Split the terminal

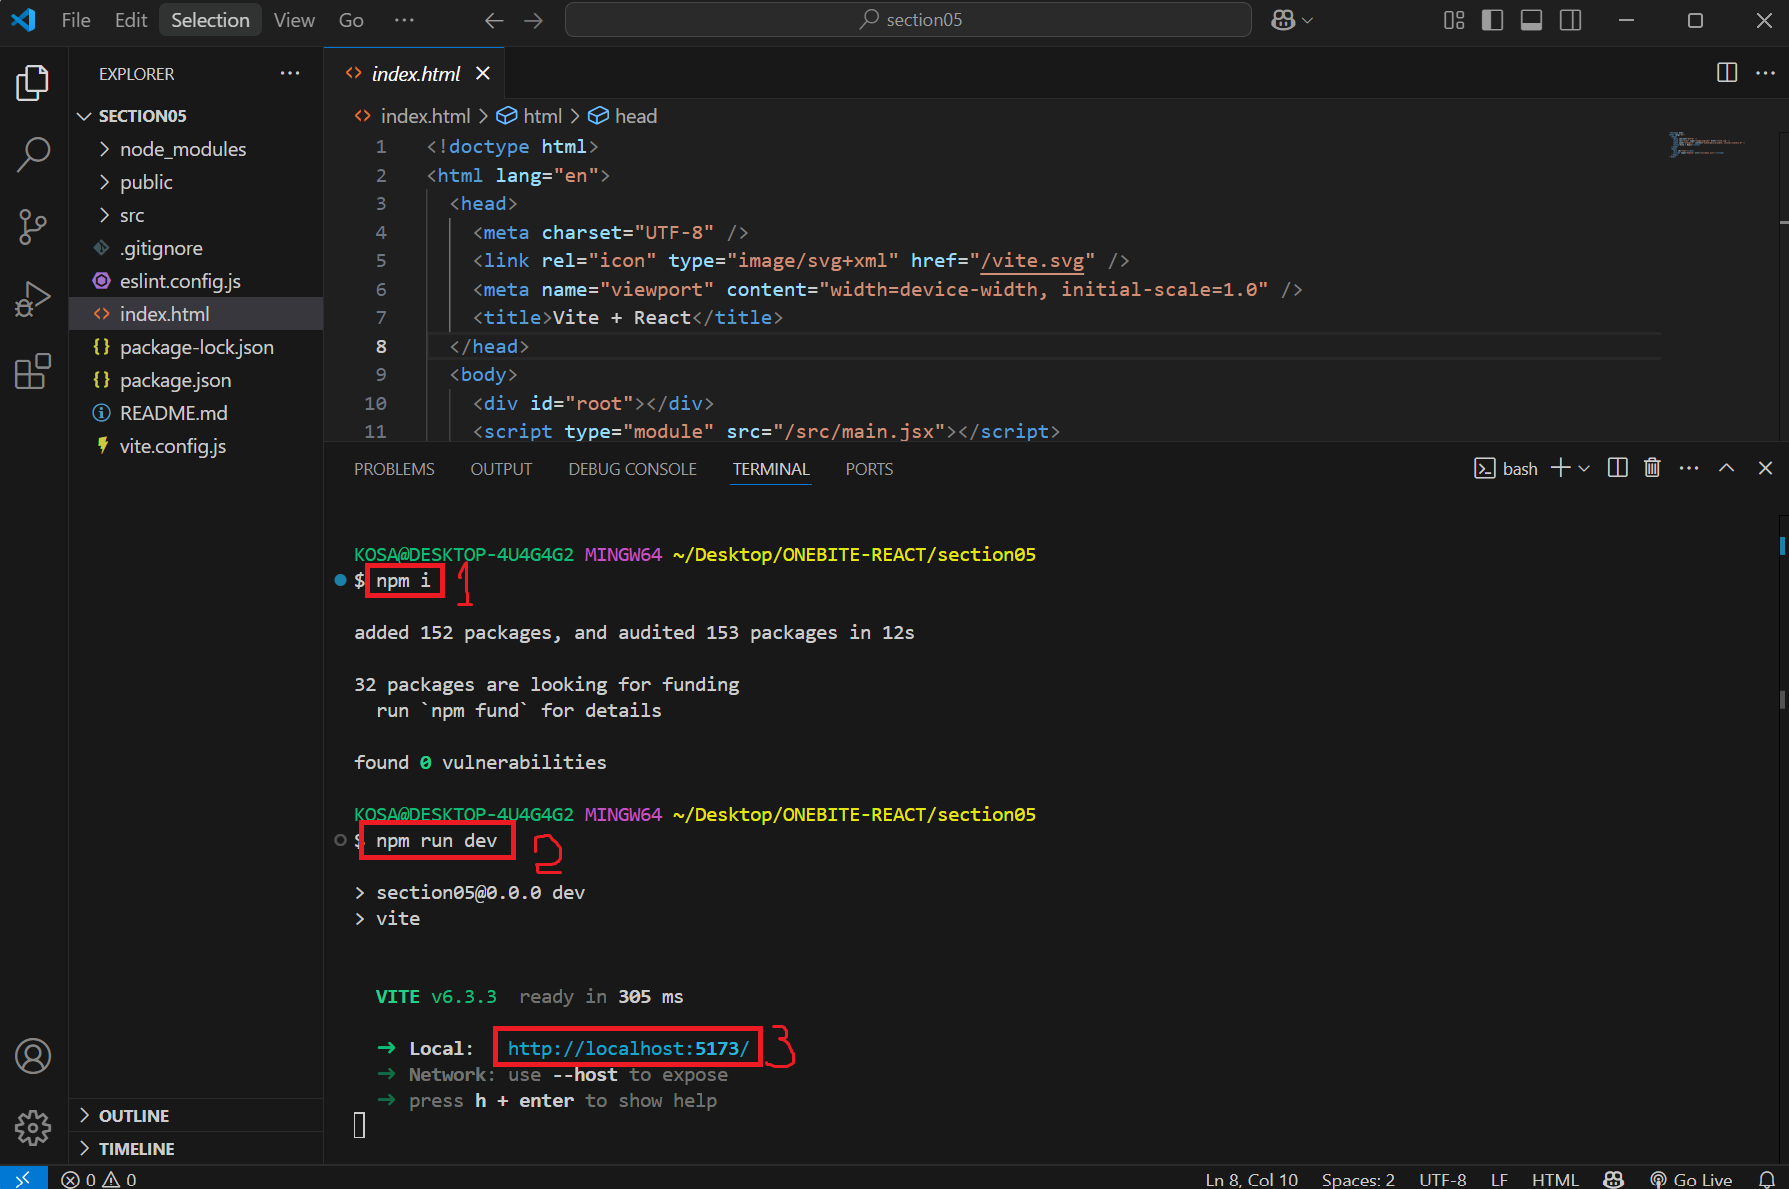tap(1617, 468)
